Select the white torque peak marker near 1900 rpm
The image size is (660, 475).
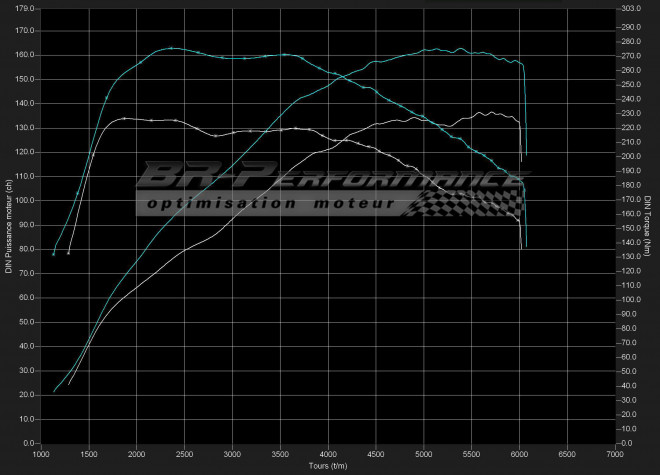tap(124, 119)
